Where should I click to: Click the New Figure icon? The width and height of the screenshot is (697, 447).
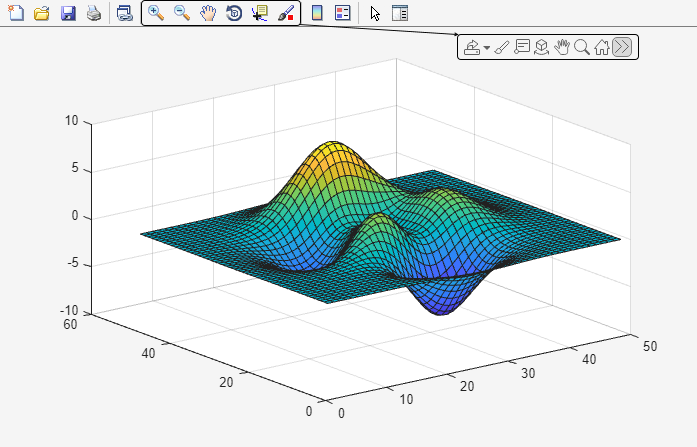[x=15, y=14]
